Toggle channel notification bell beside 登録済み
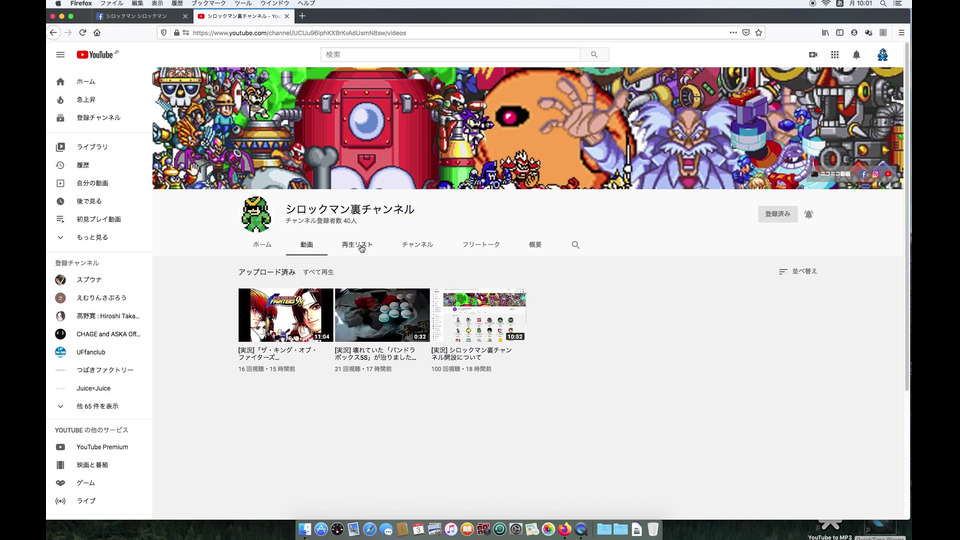 click(x=808, y=214)
